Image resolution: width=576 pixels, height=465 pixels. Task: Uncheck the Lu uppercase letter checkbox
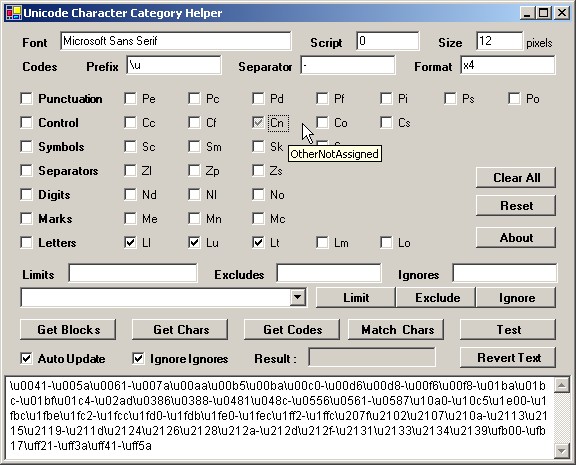(194, 243)
